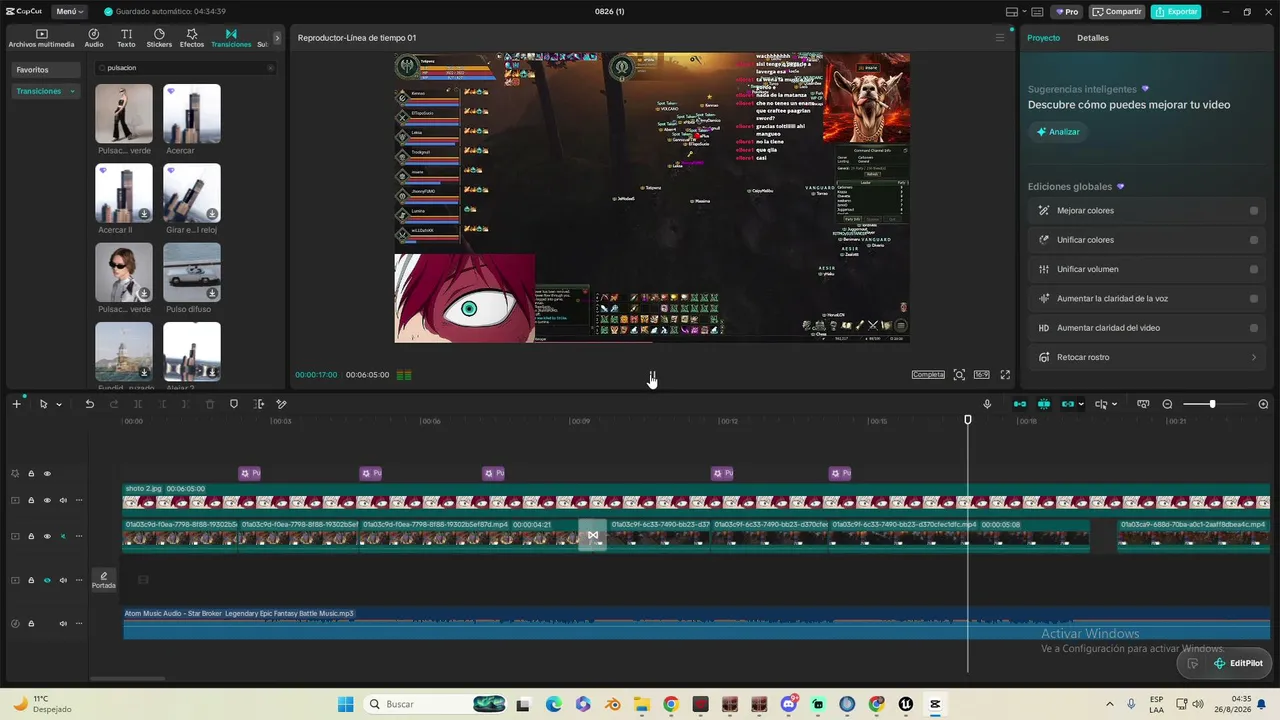Select the pointer selection tool
The height and width of the screenshot is (720, 1280).
pos(43,404)
